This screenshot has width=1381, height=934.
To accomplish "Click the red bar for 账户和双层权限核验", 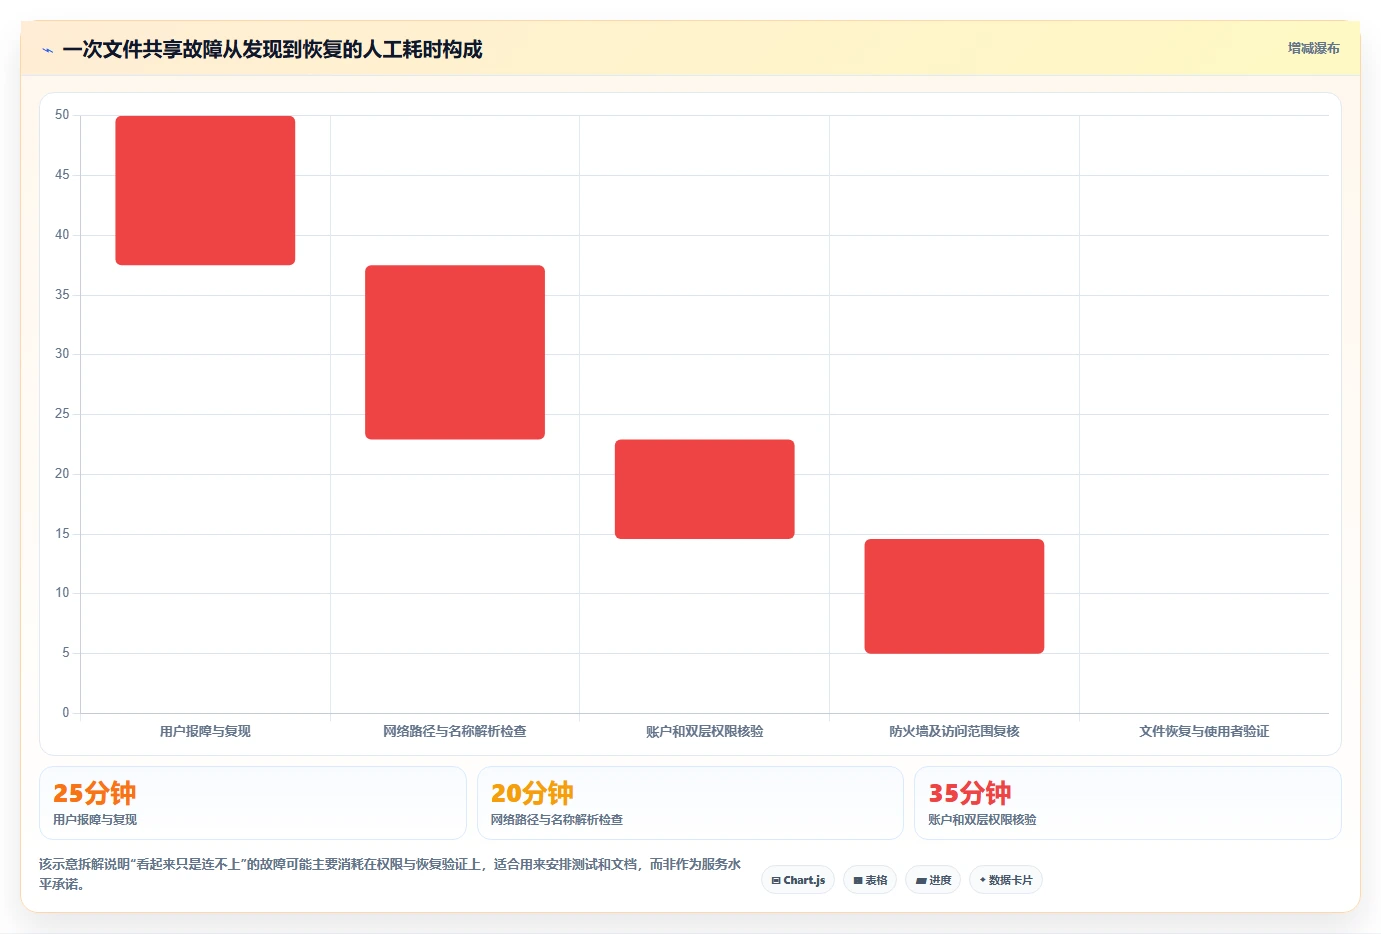I will click(705, 489).
